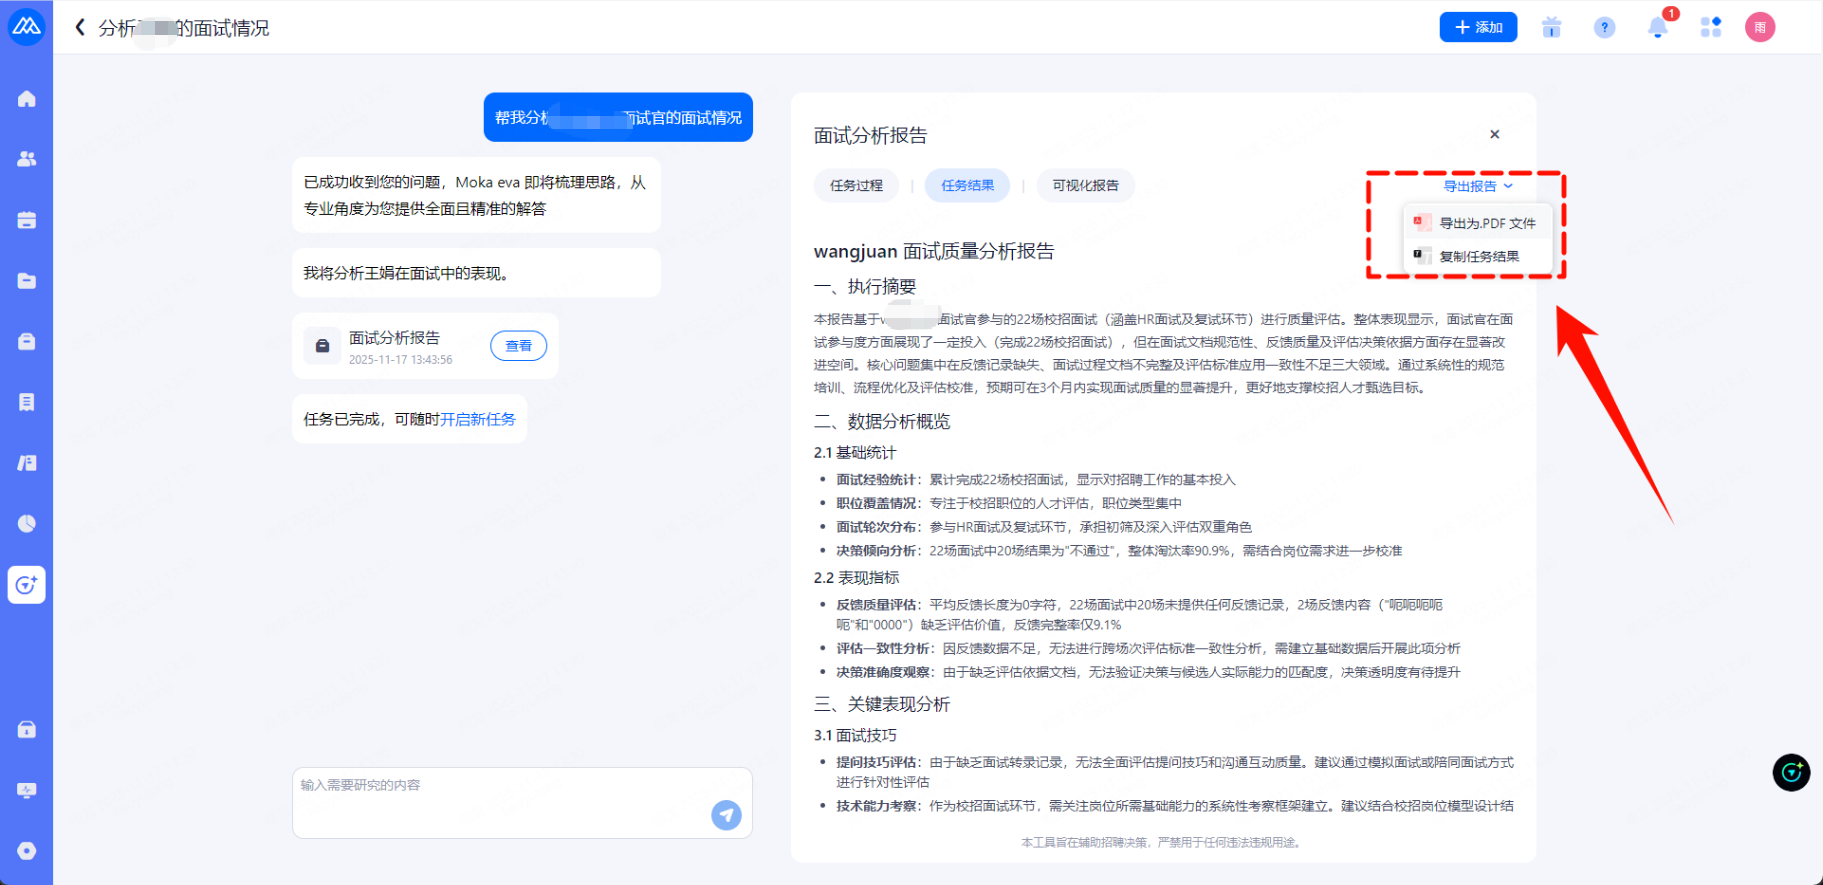Open the pie chart reports icon
This screenshot has width=1823, height=885.
coord(27,523)
